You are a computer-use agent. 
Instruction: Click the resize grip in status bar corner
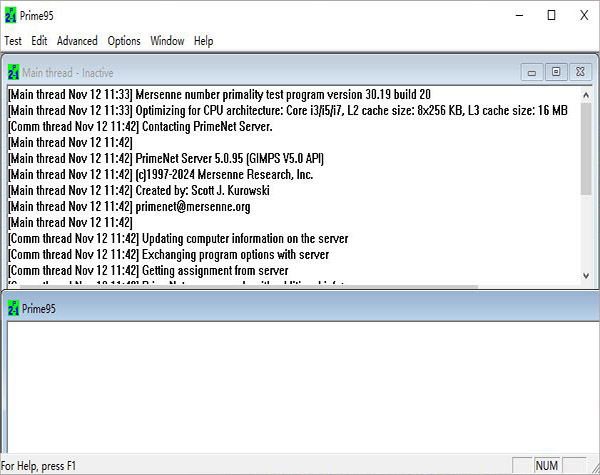click(x=595, y=467)
